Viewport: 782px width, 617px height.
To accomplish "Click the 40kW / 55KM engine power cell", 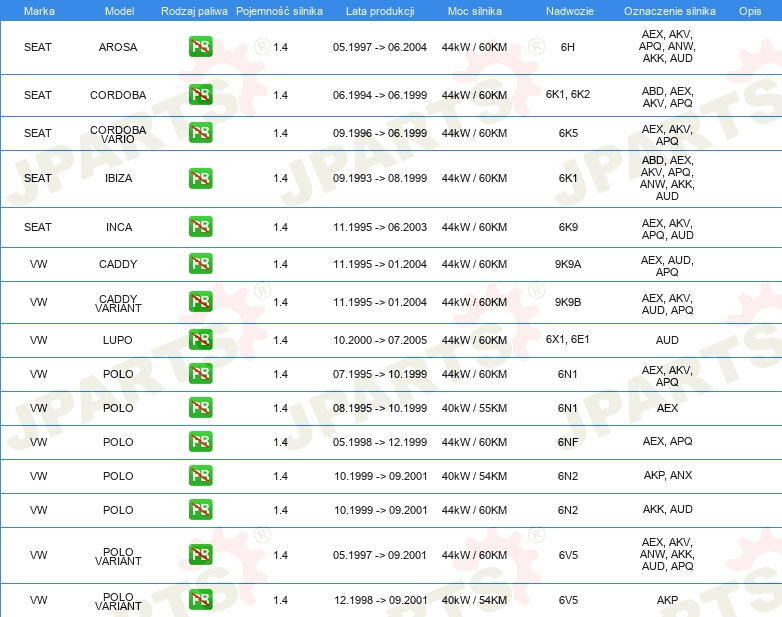I will (474, 408).
